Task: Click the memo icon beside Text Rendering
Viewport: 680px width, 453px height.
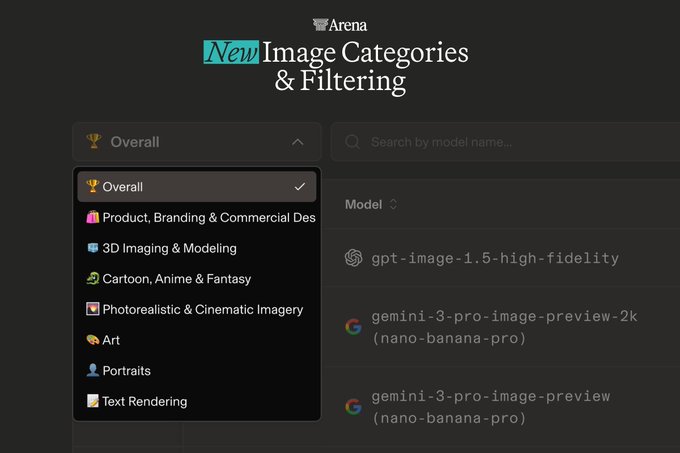Action: point(92,401)
